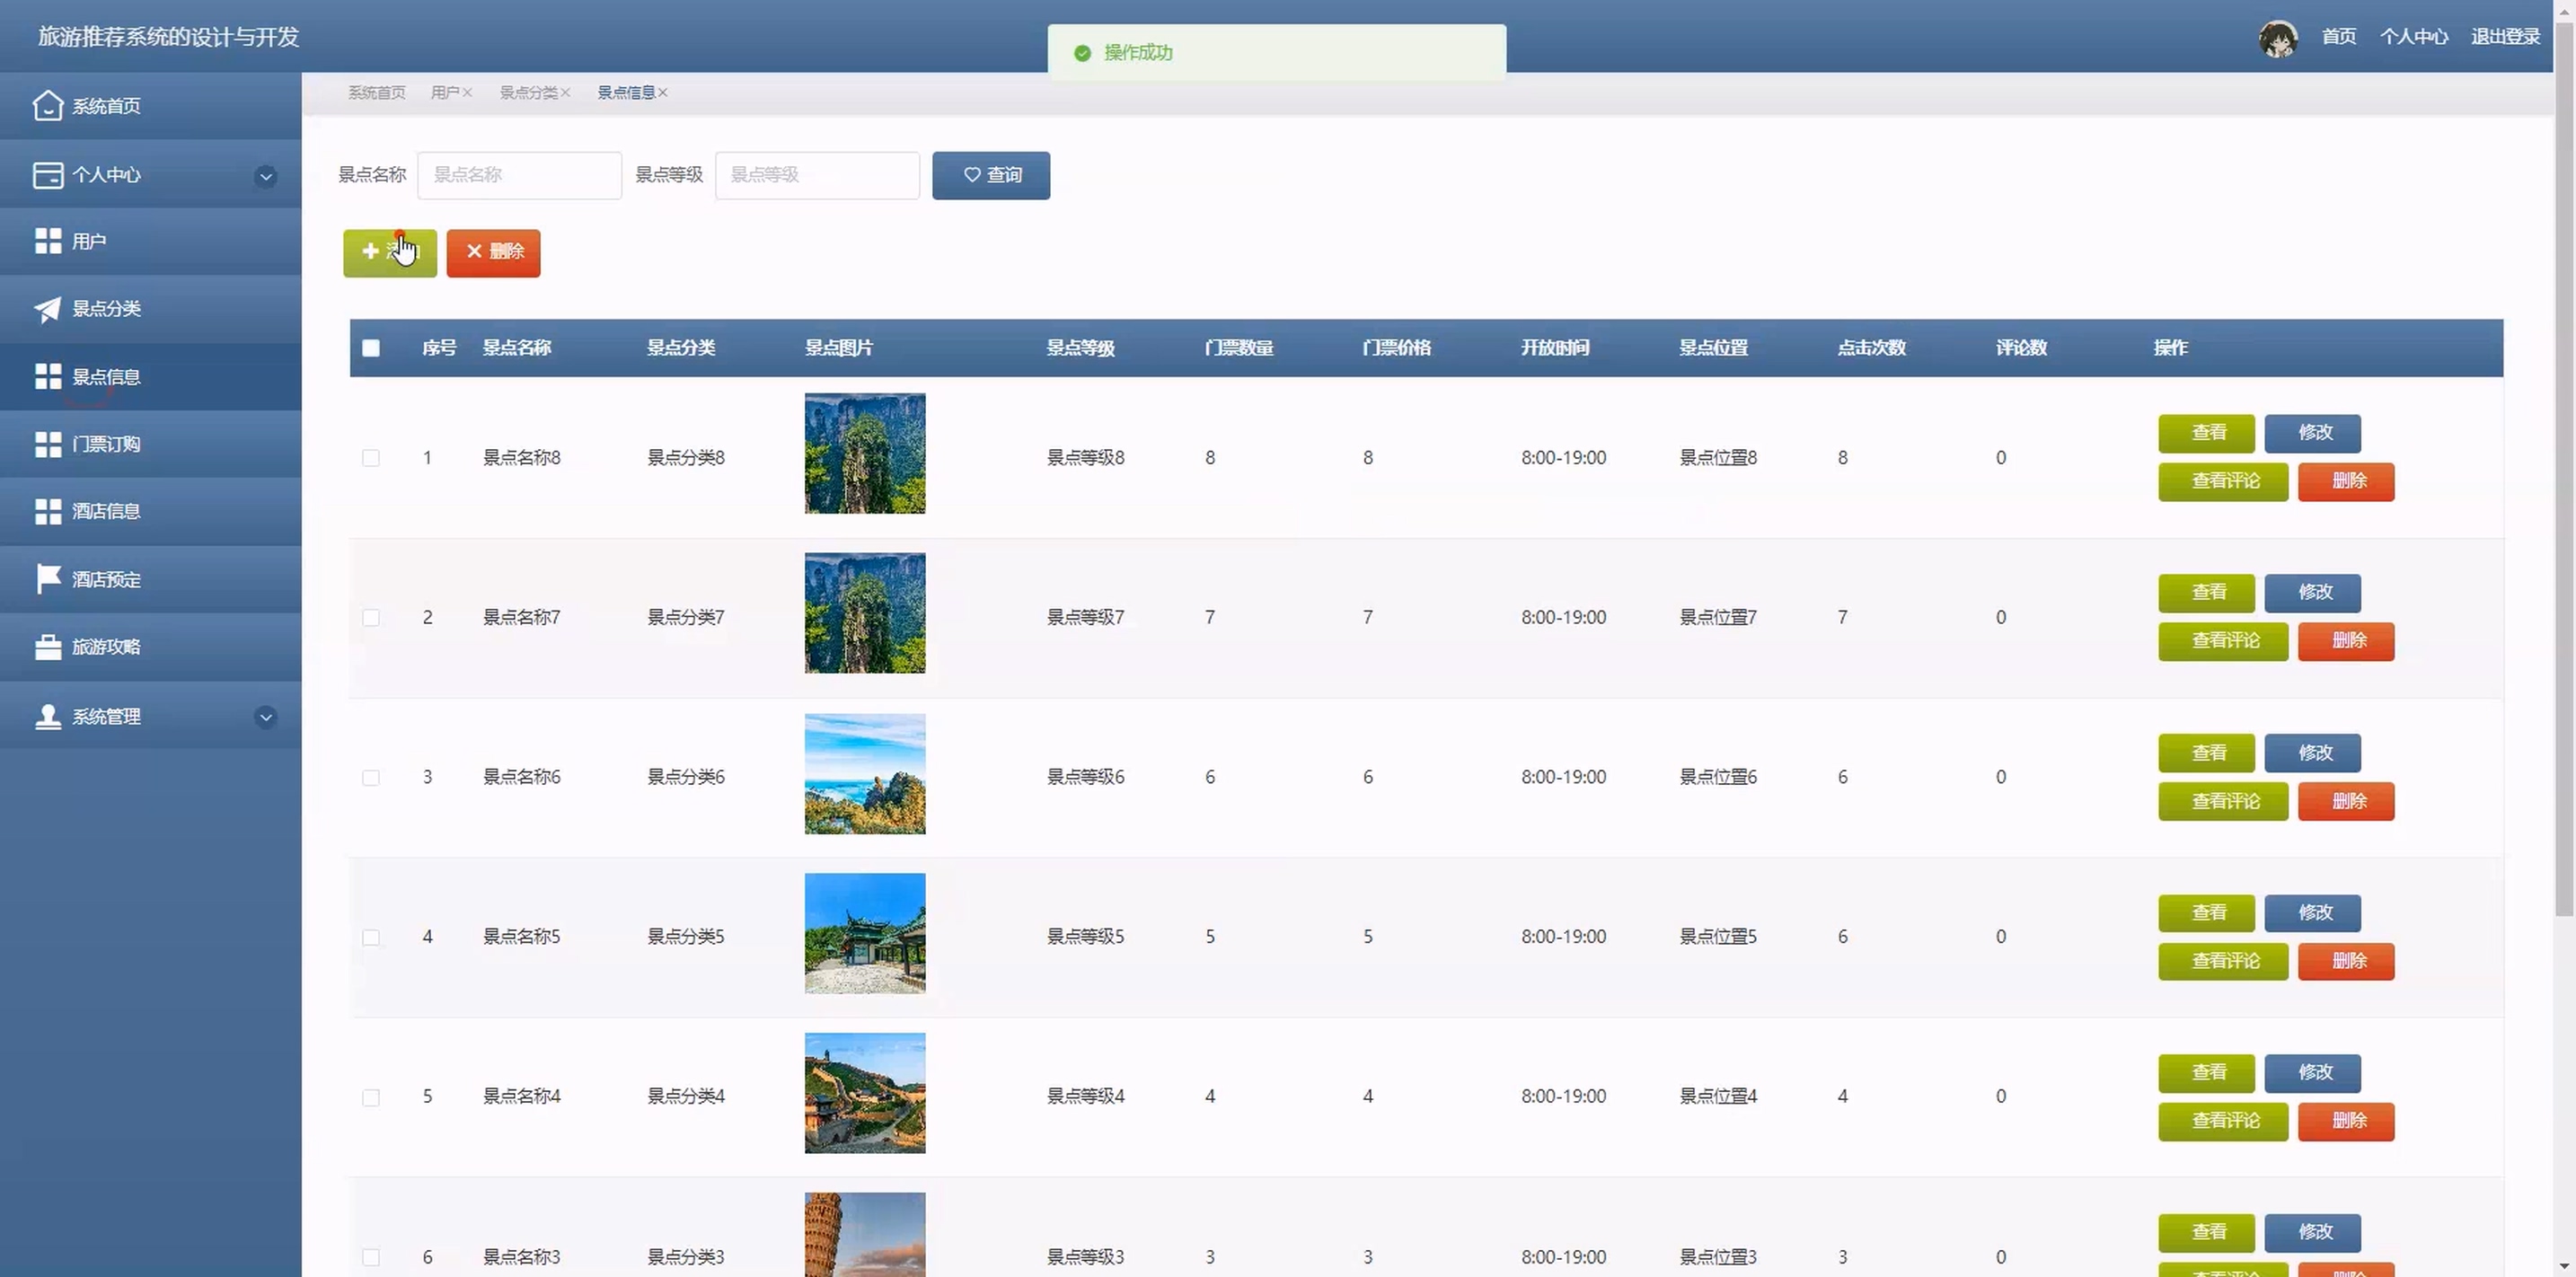Toggle the select-all checkbox in the table header
Image resolution: width=2576 pixels, height=1277 pixels.
point(371,348)
